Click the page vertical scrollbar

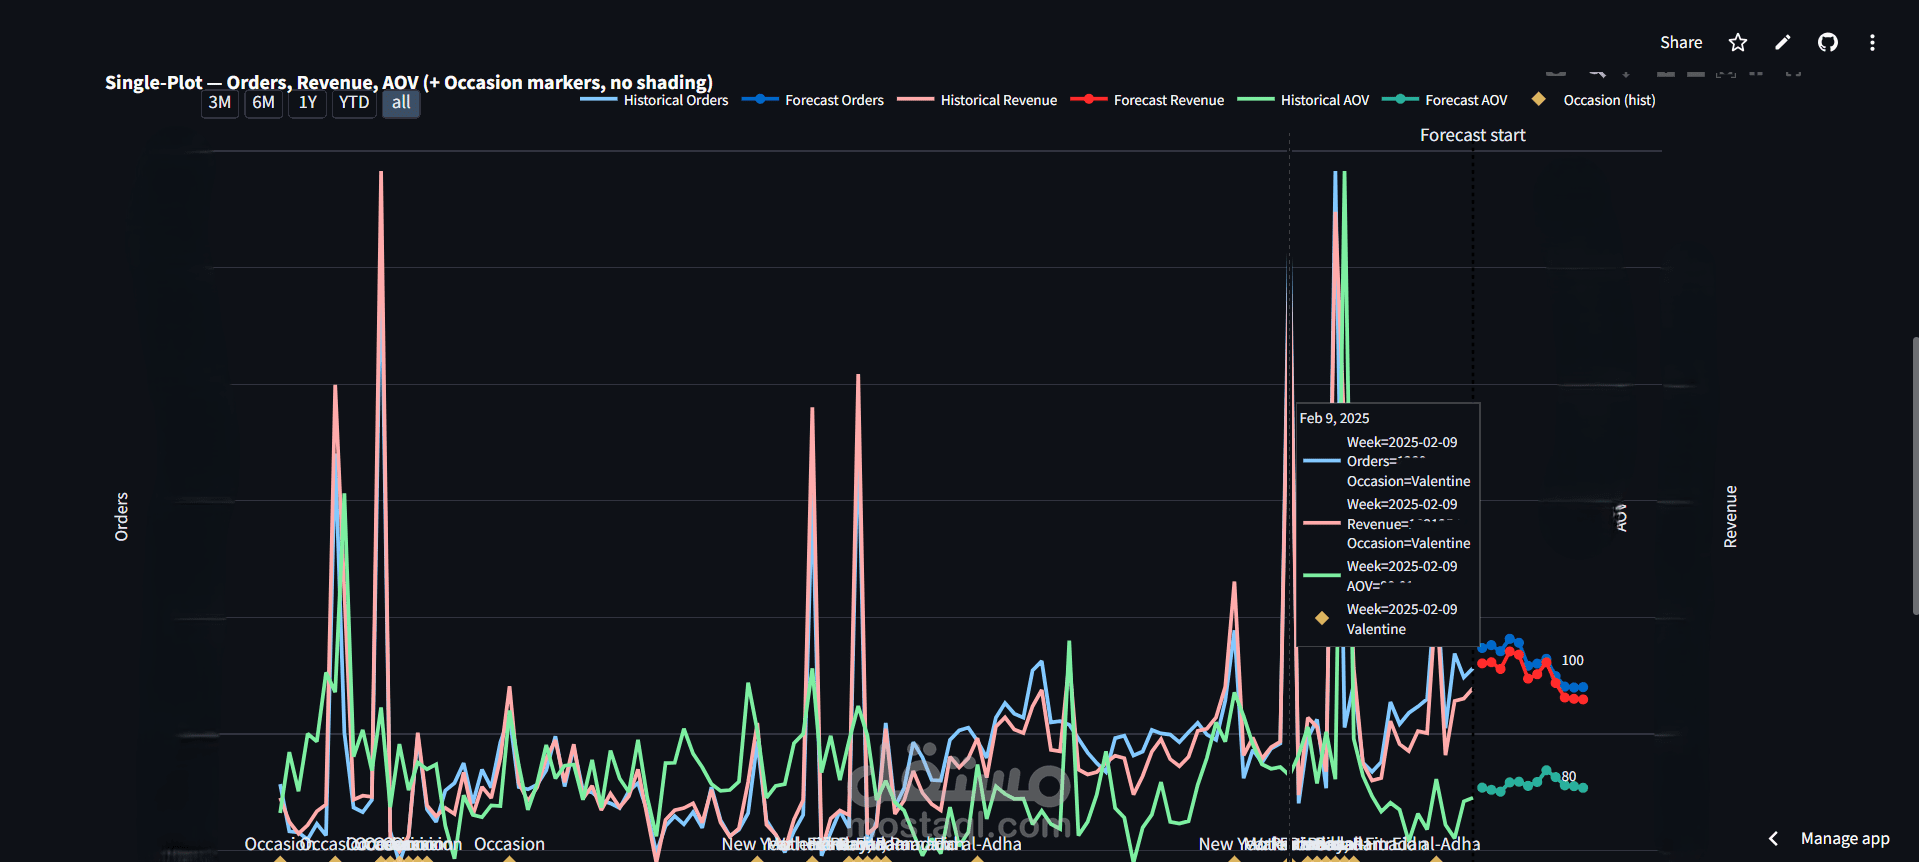coord(1915,475)
